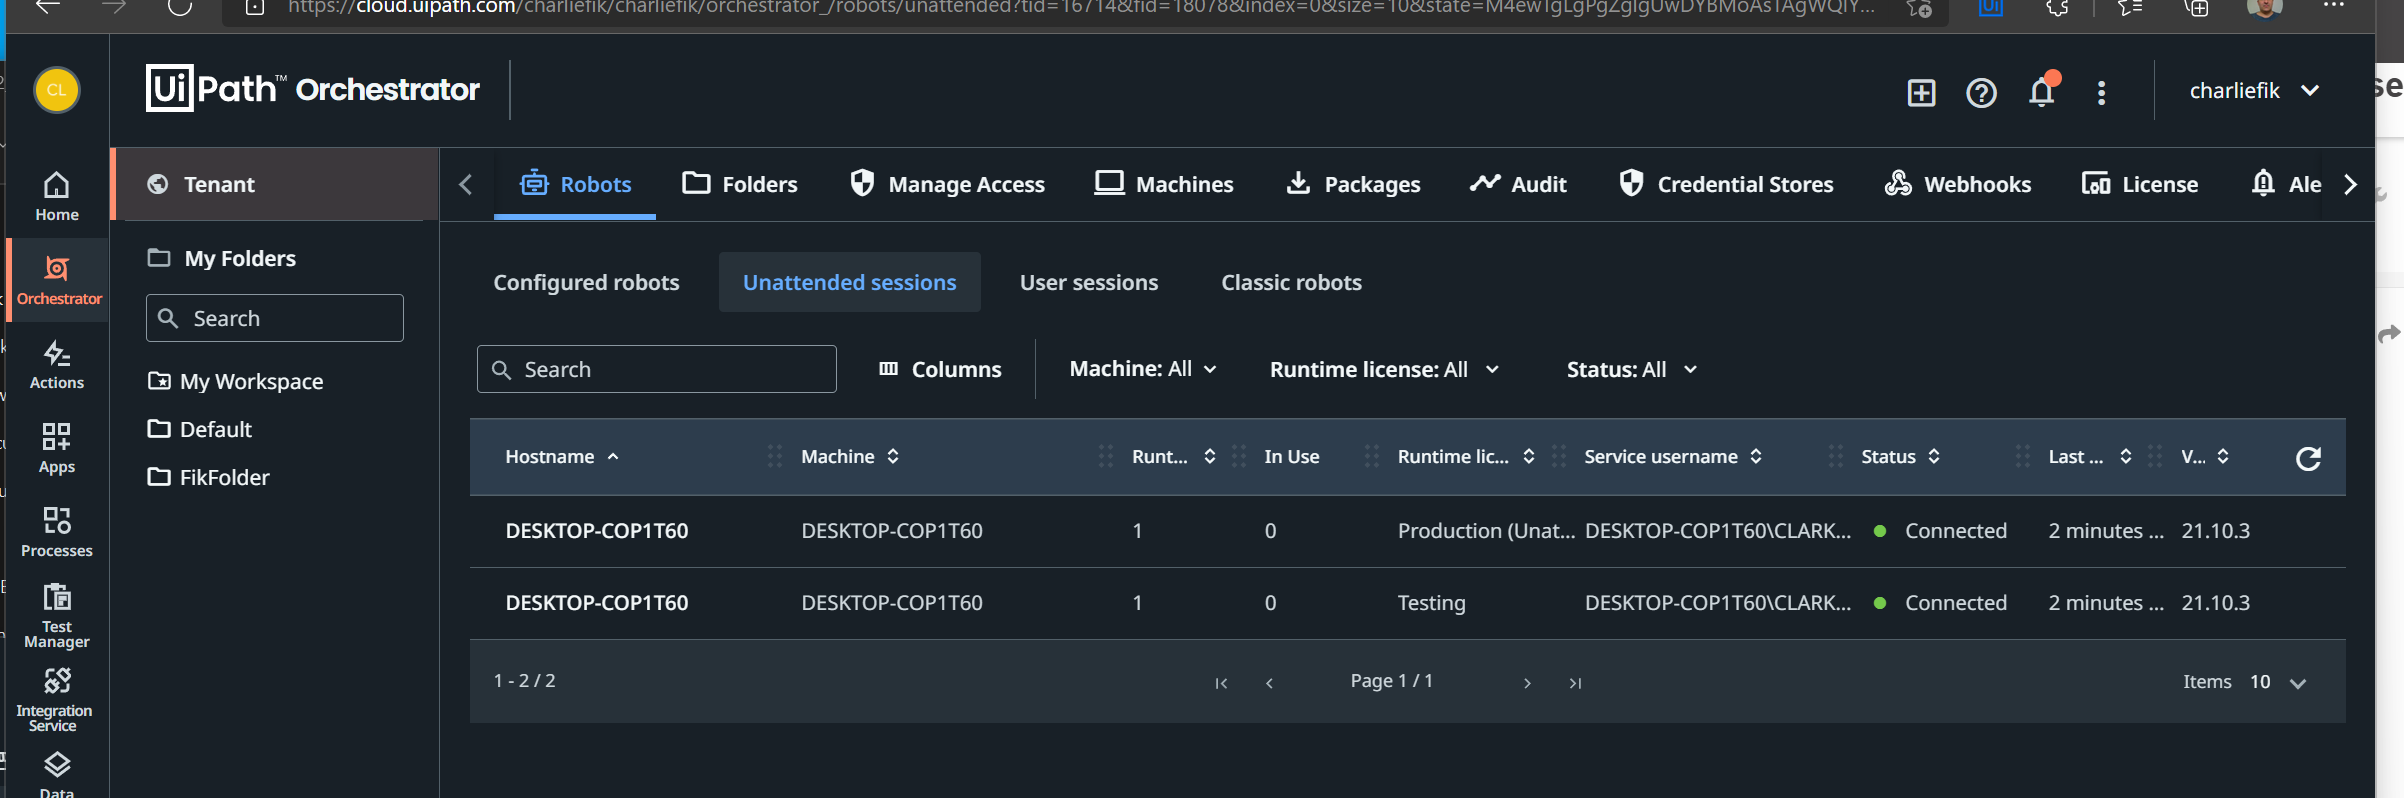Image resolution: width=2404 pixels, height=798 pixels.
Task: Open the Runtime license filter dropdown
Action: click(x=1384, y=370)
